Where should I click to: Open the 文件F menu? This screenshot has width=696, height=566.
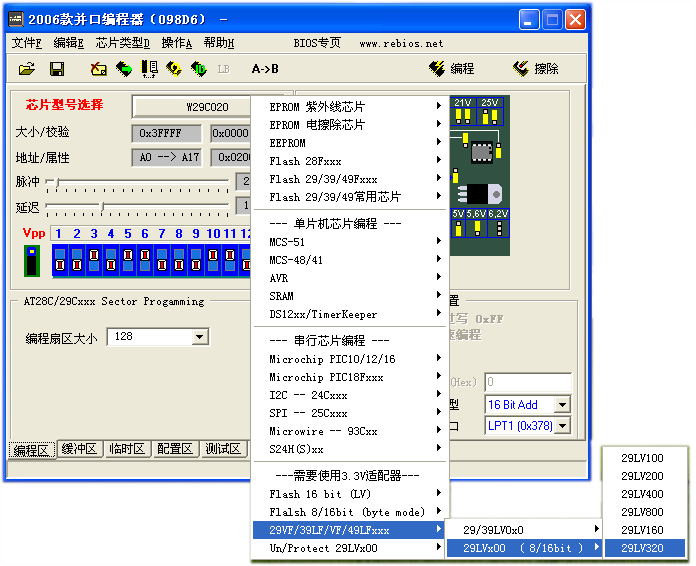tap(27, 43)
